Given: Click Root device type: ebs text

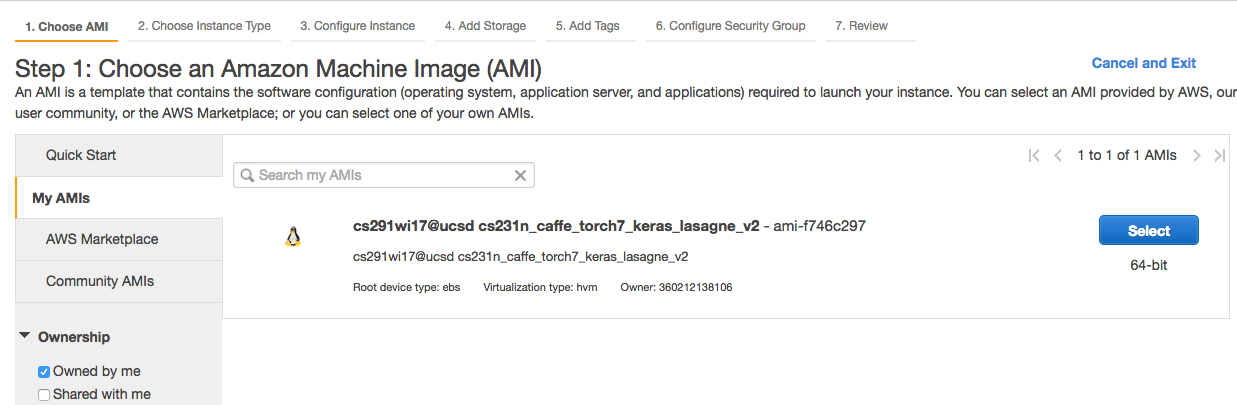Looking at the screenshot, I should [x=406, y=287].
